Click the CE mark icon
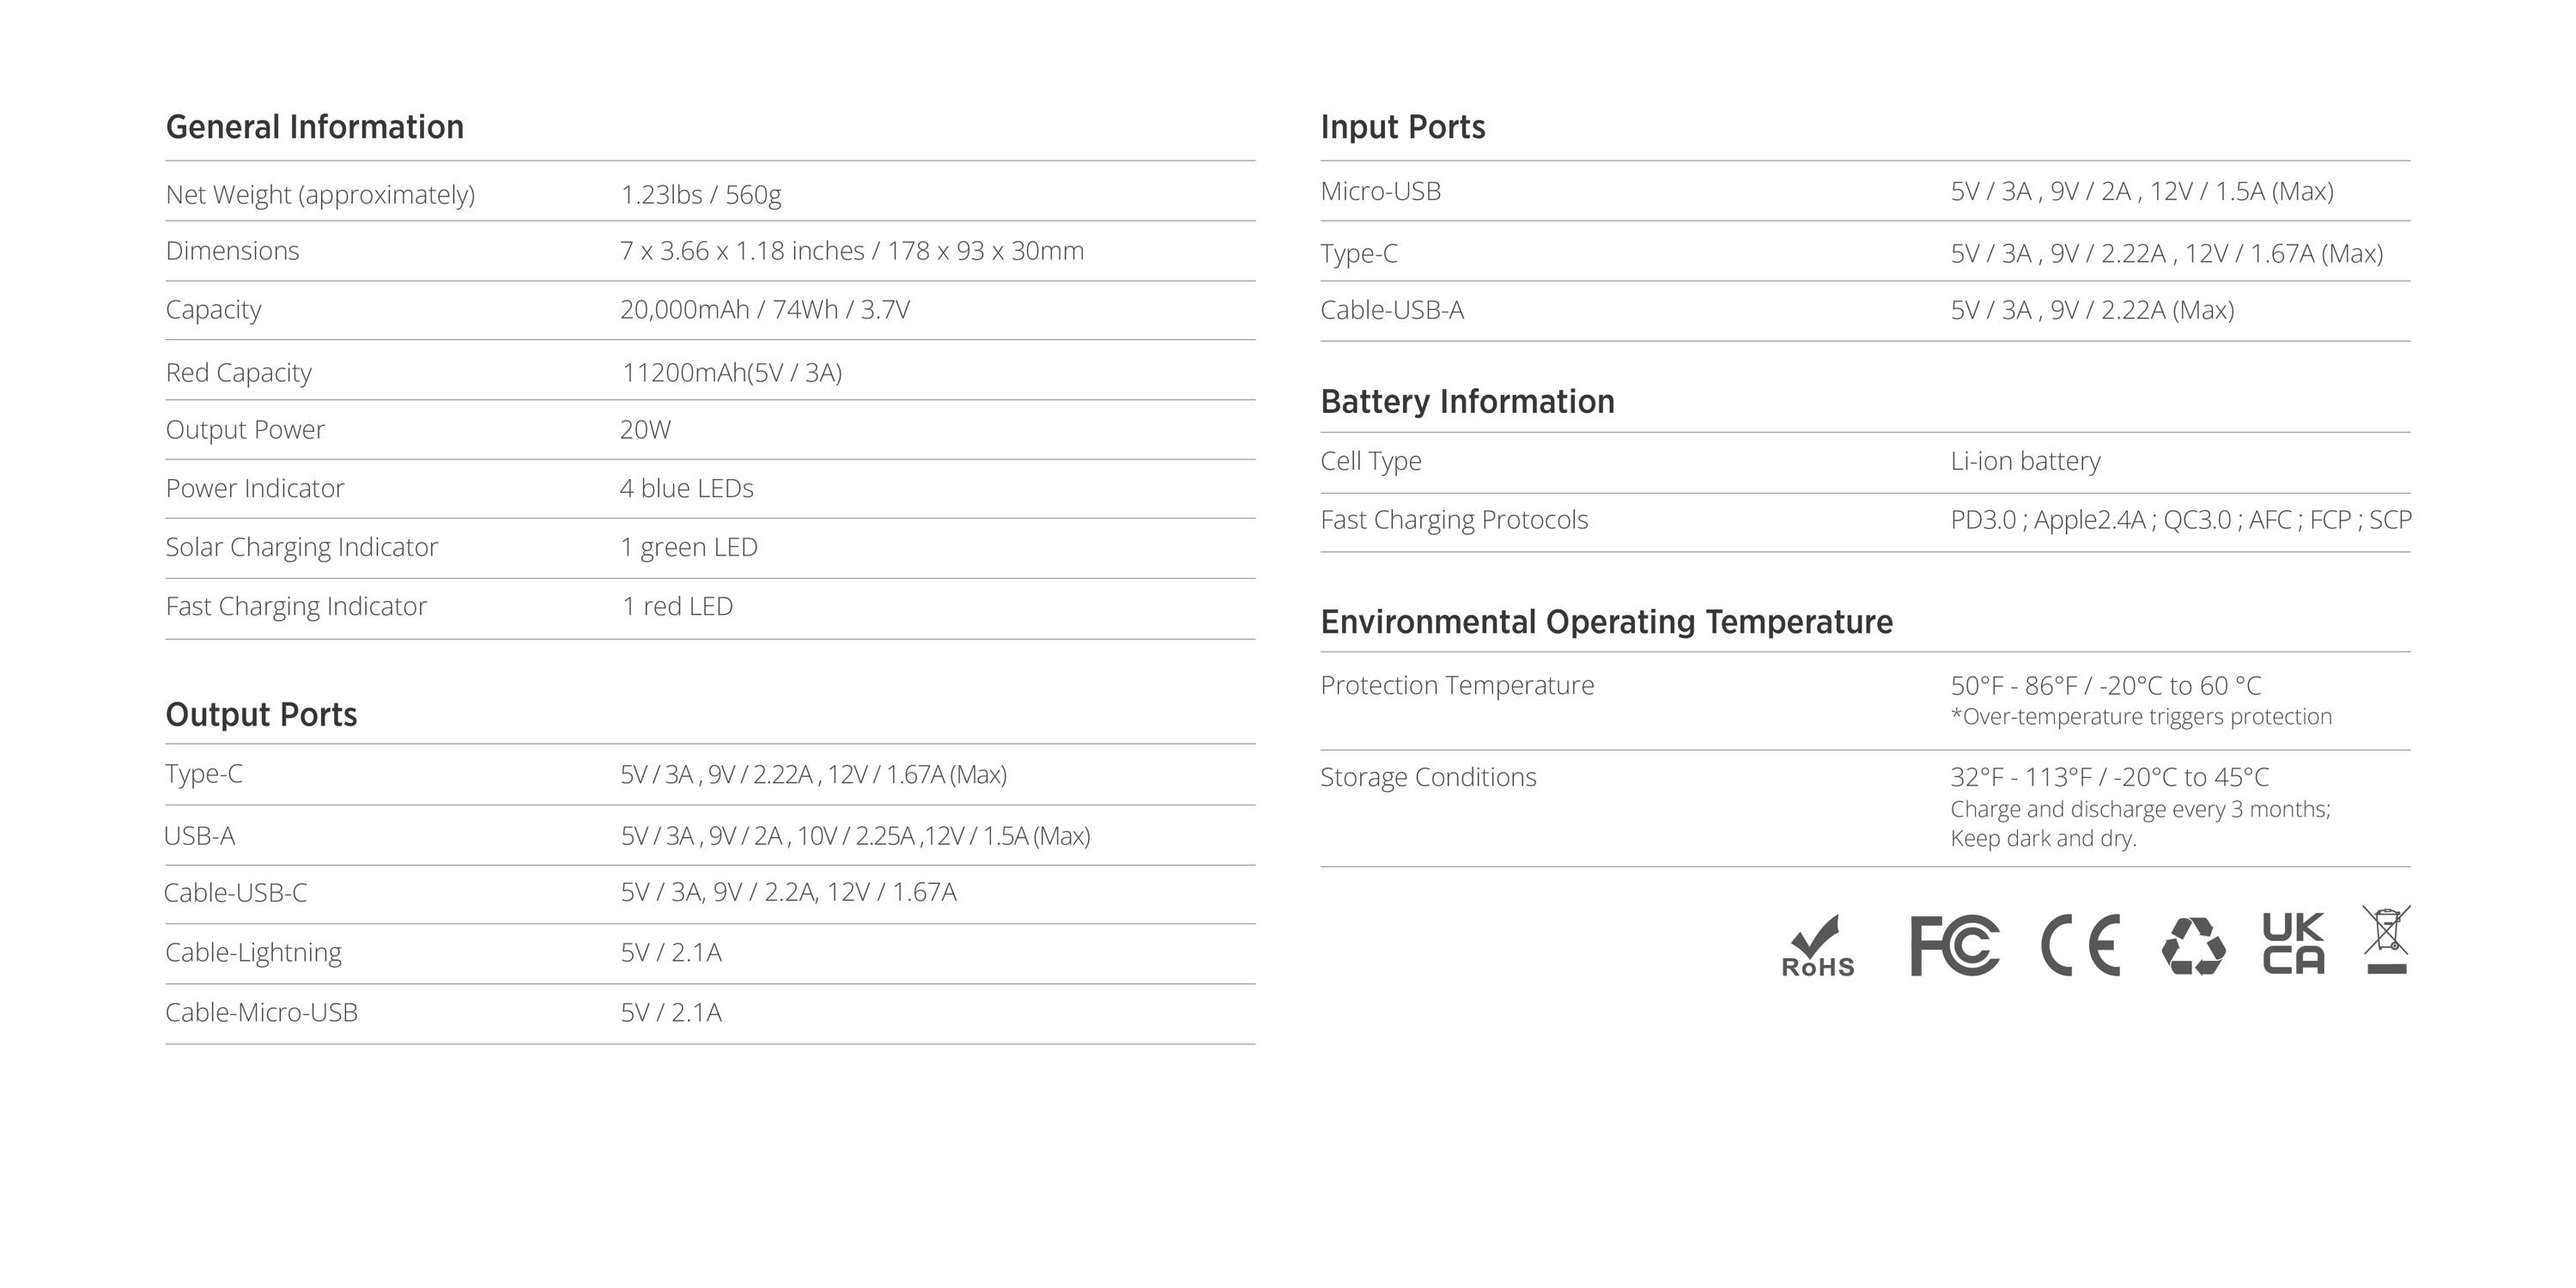This screenshot has width=2576, height=1288. [x=2081, y=945]
